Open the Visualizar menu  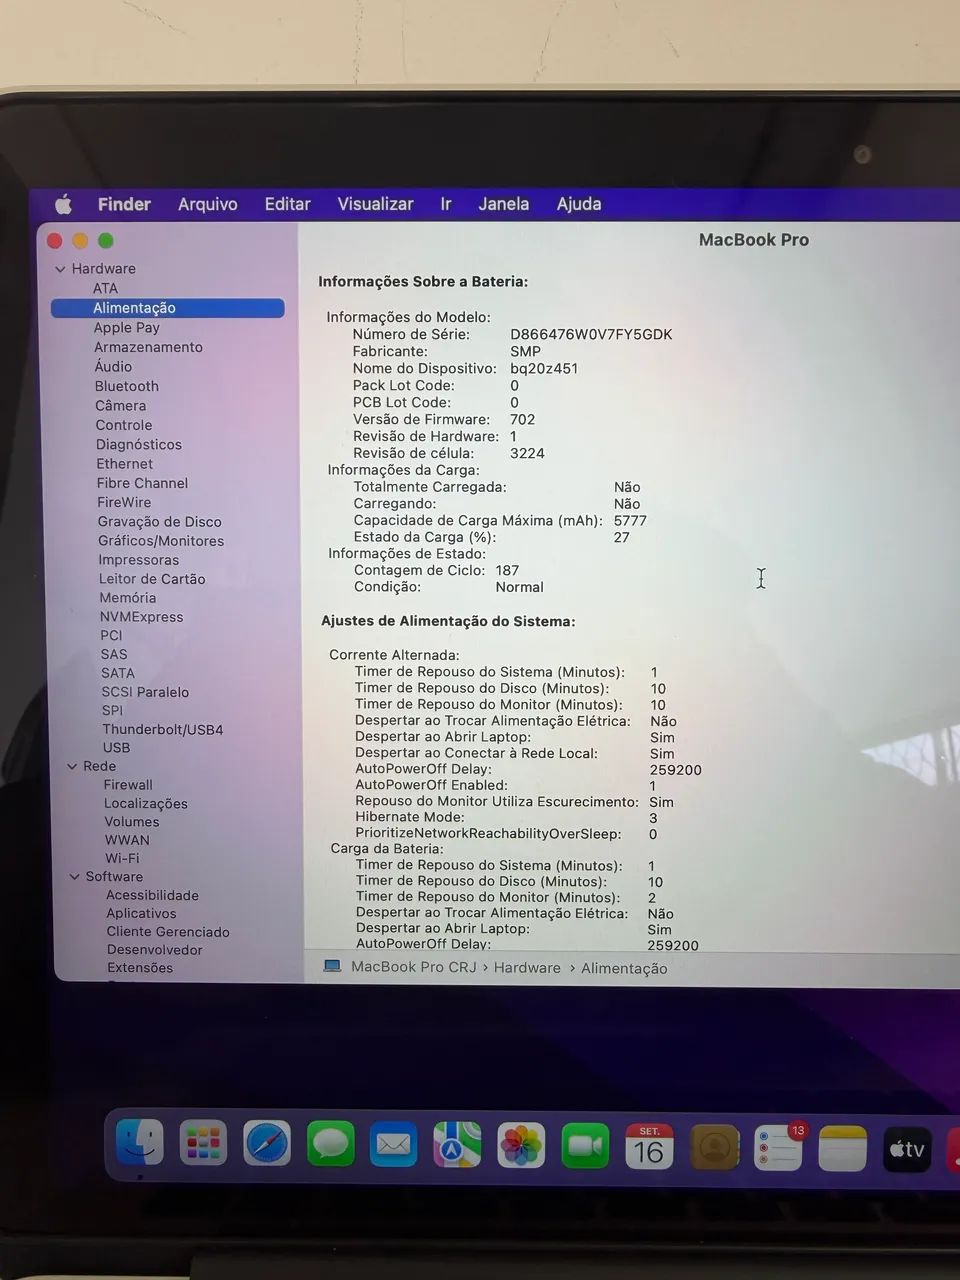pyautogui.click(x=375, y=204)
